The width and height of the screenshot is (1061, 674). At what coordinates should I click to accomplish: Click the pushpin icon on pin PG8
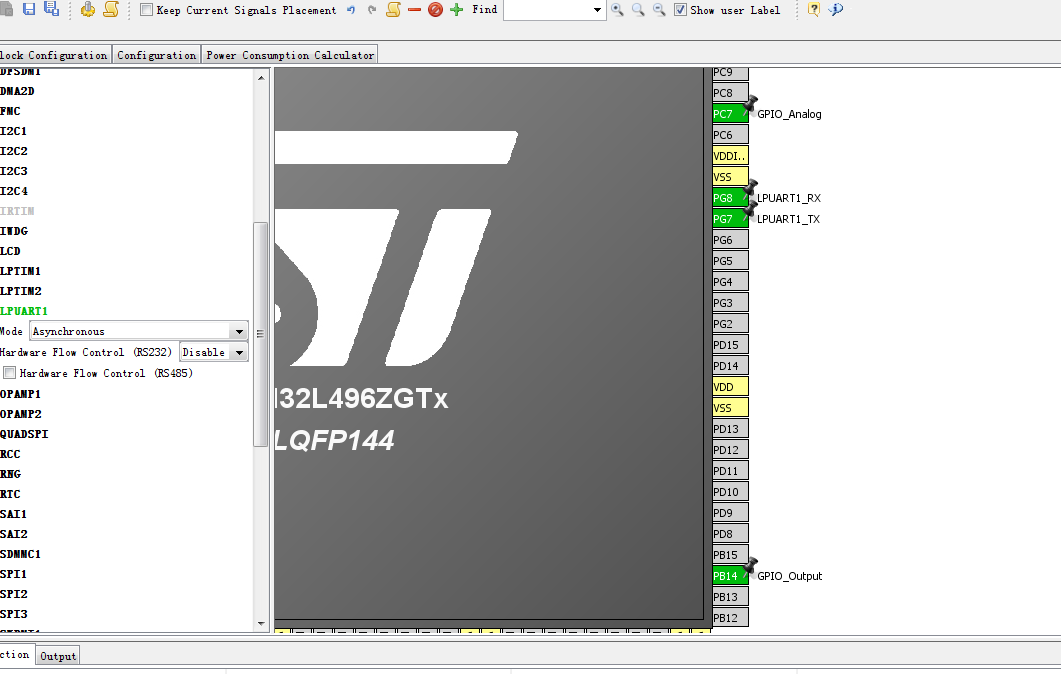pyautogui.click(x=750, y=187)
